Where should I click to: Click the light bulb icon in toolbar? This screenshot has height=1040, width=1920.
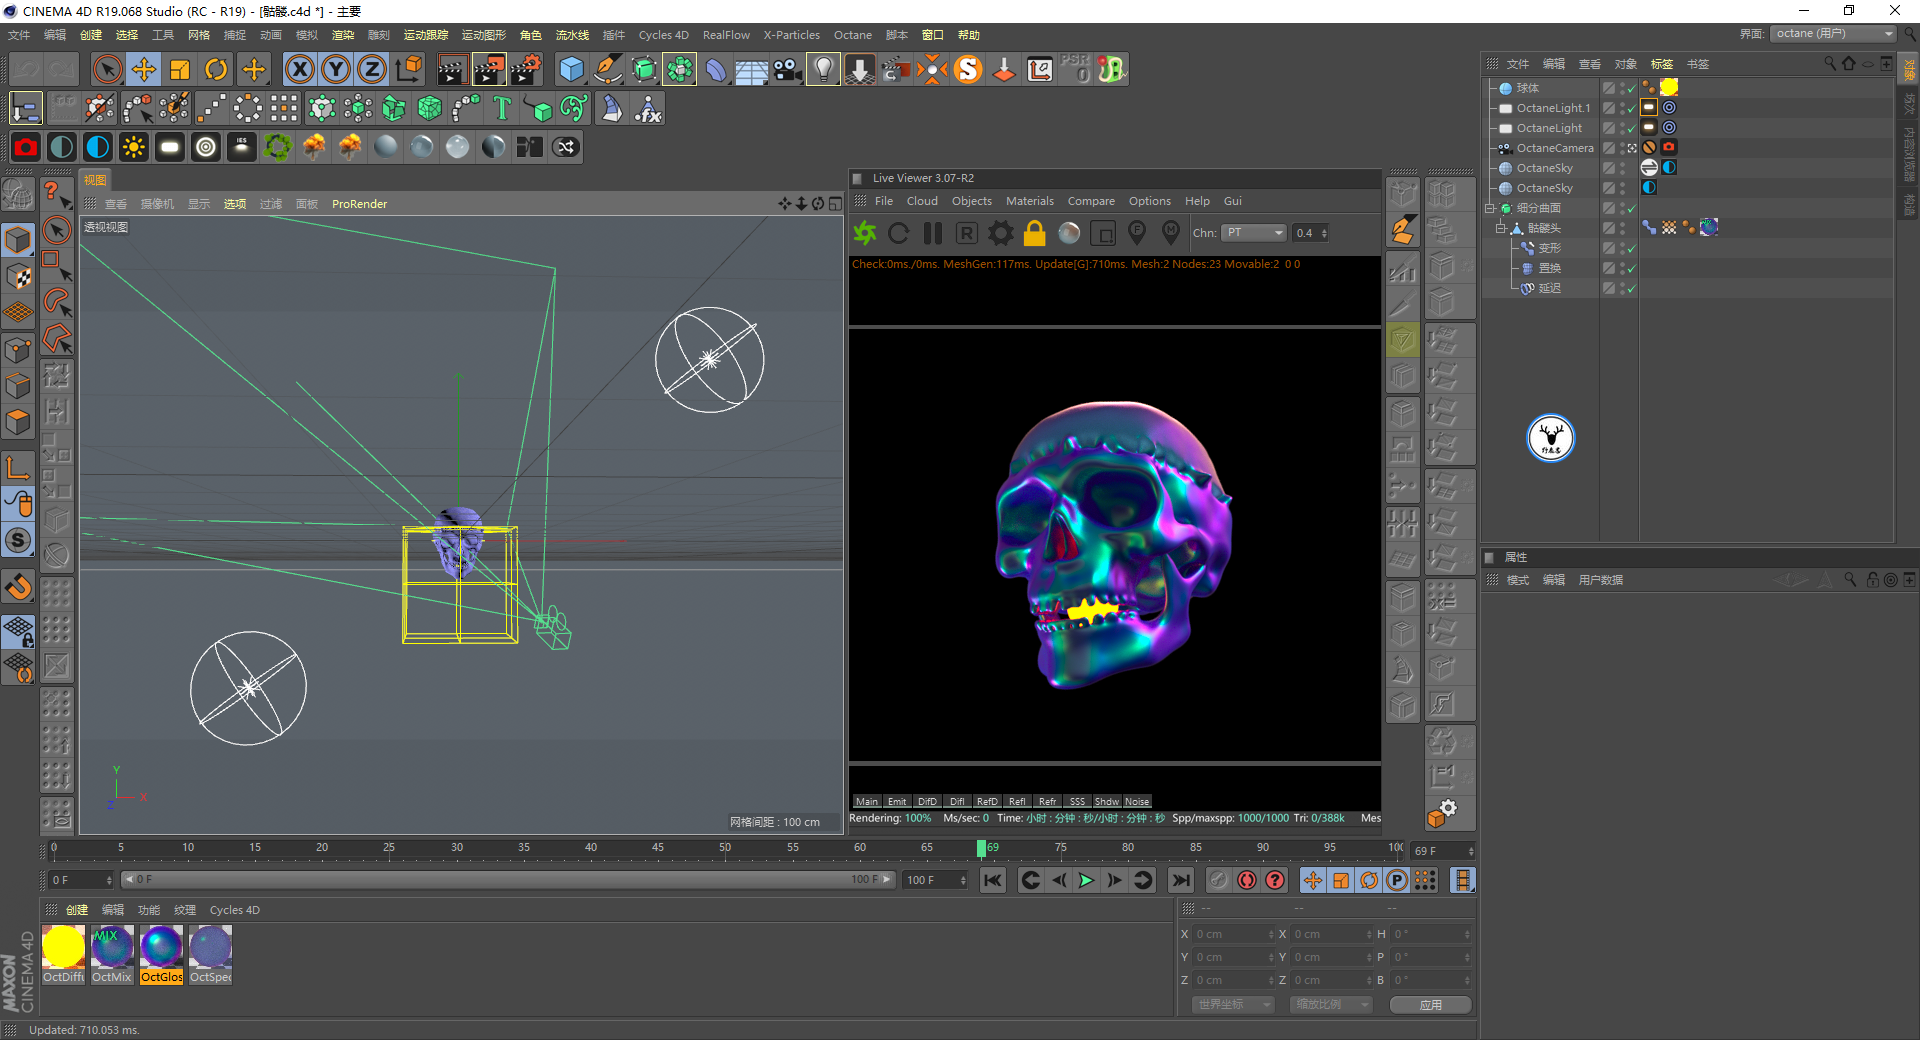click(x=822, y=69)
